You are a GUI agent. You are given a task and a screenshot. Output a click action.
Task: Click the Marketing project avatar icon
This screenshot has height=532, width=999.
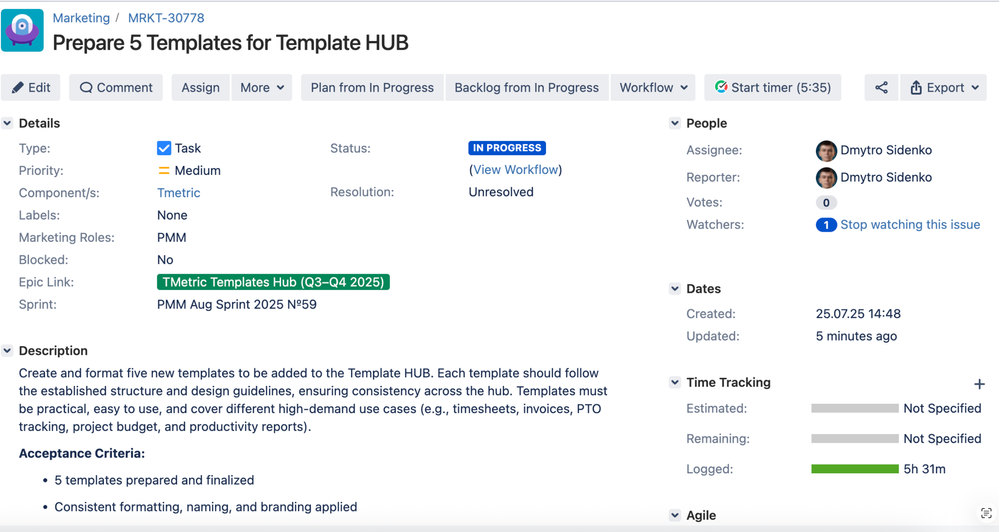22,30
